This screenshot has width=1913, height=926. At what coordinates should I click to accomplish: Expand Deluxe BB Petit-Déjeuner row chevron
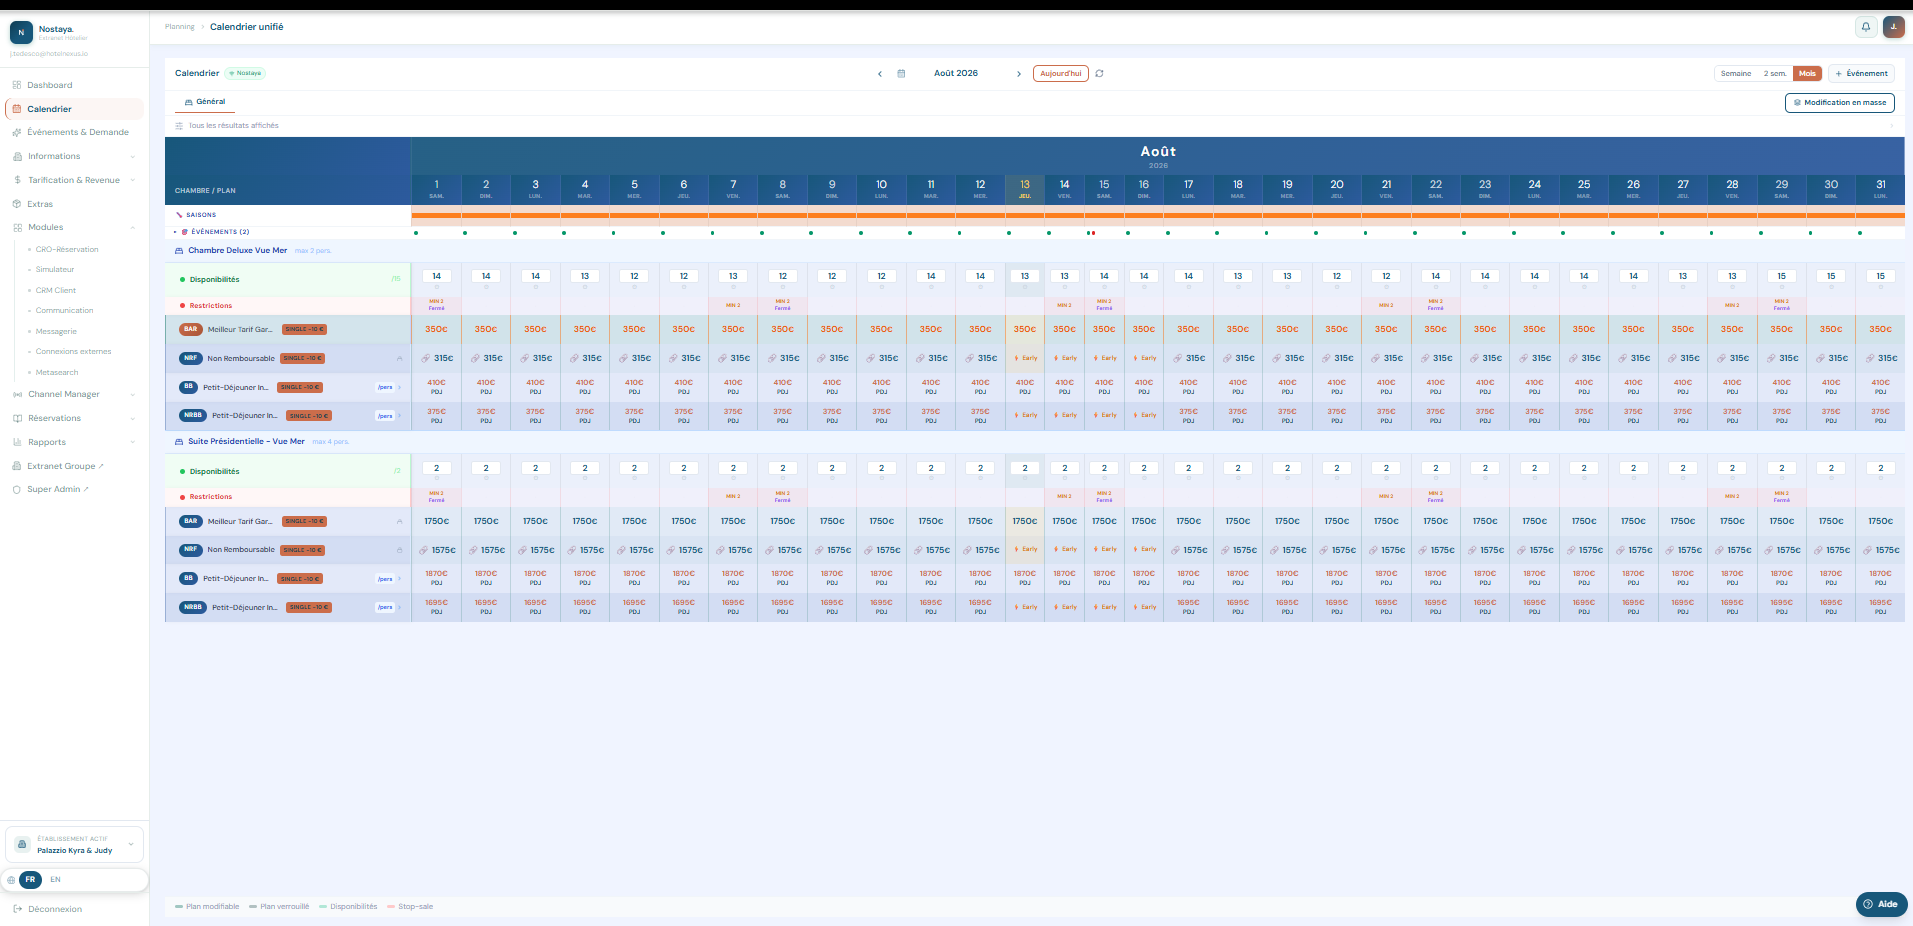400,387
